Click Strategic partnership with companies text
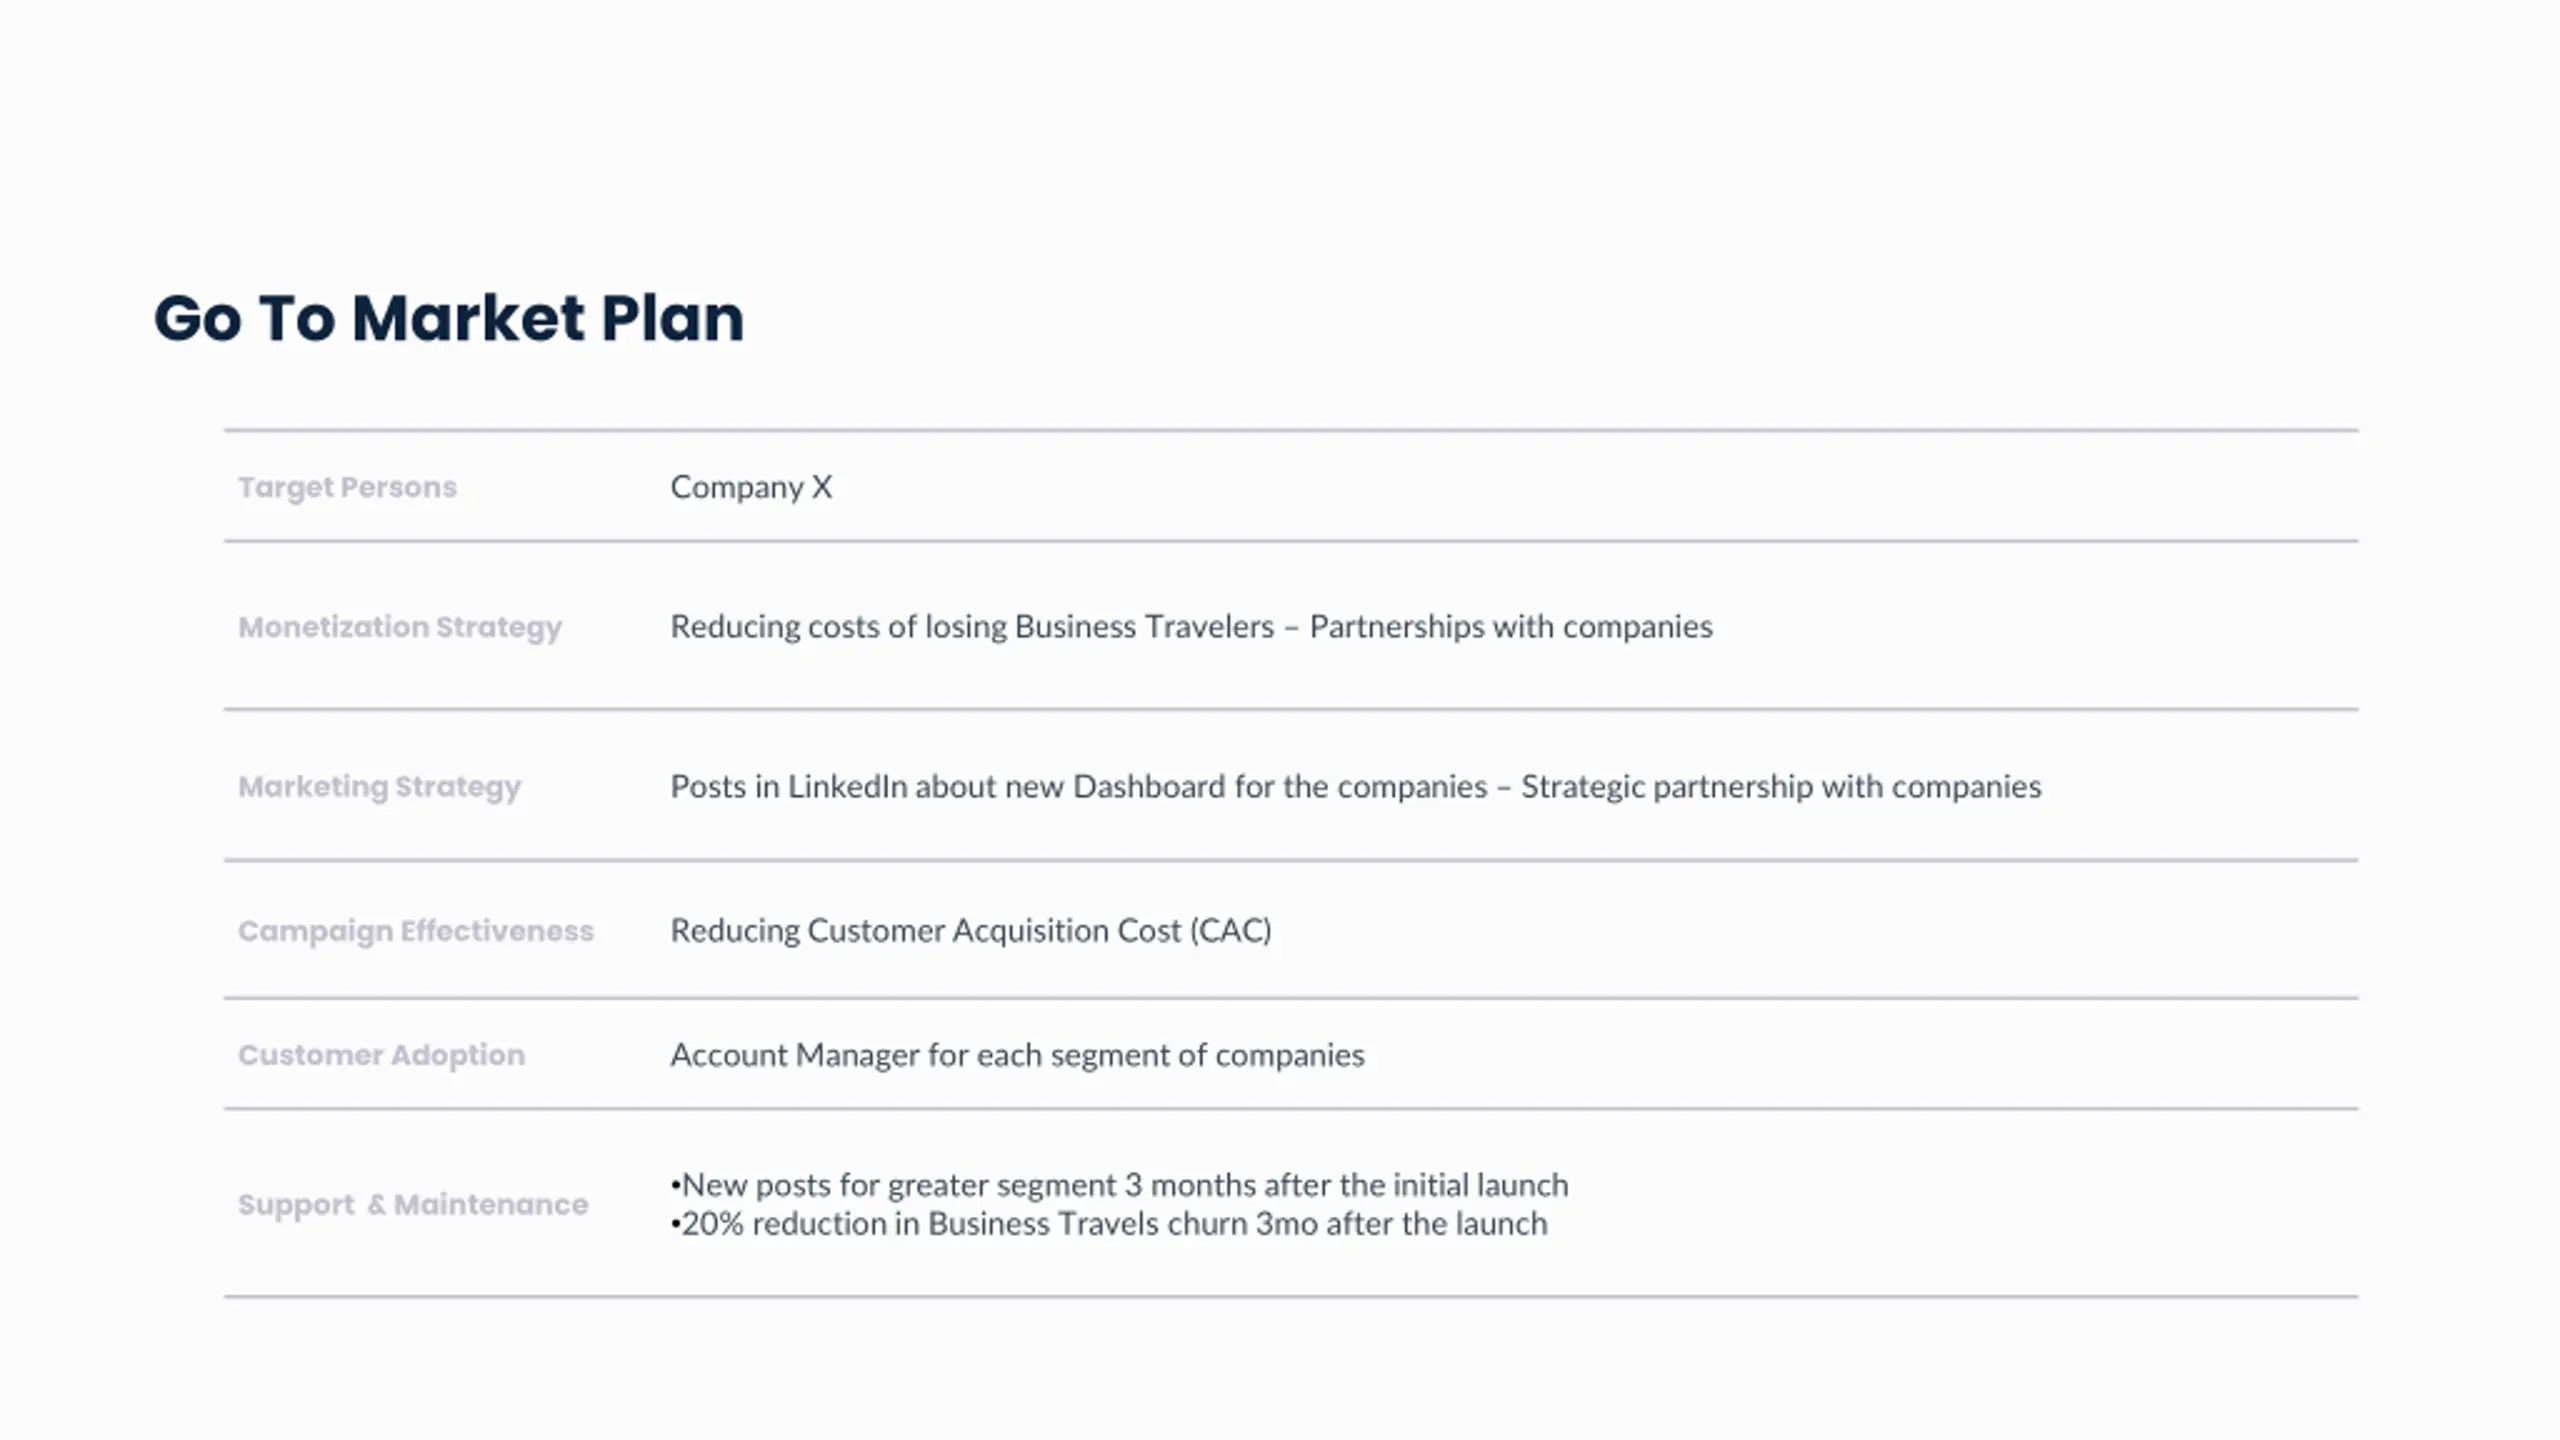The width and height of the screenshot is (2560, 1440). point(1781,787)
